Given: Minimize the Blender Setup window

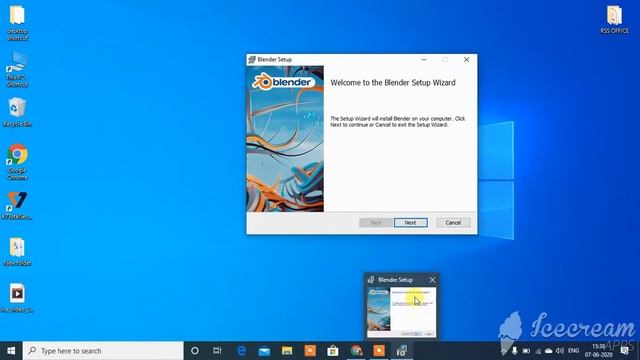Looking at the screenshot, I should (424, 60).
